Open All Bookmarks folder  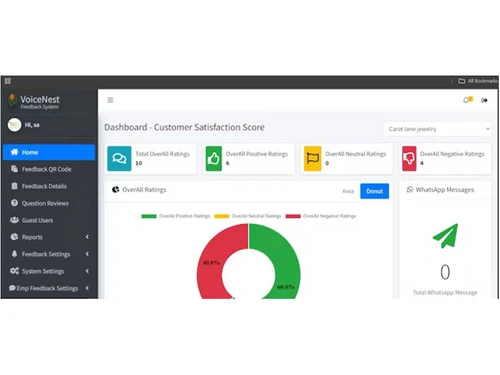tap(478, 81)
